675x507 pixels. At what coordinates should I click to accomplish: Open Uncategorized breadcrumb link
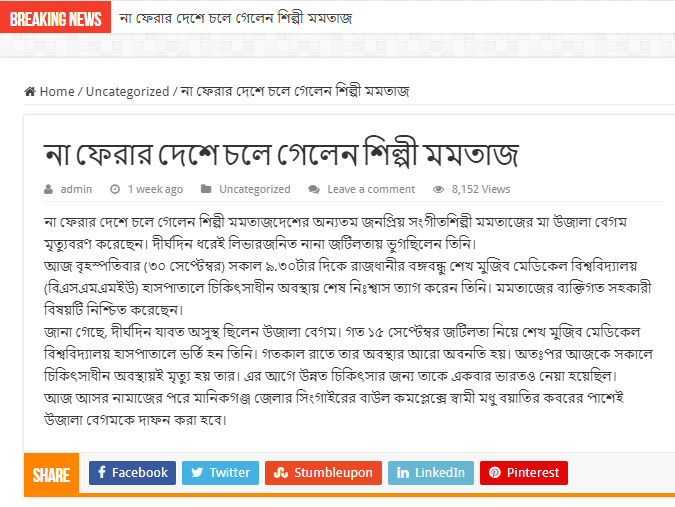coord(127,92)
